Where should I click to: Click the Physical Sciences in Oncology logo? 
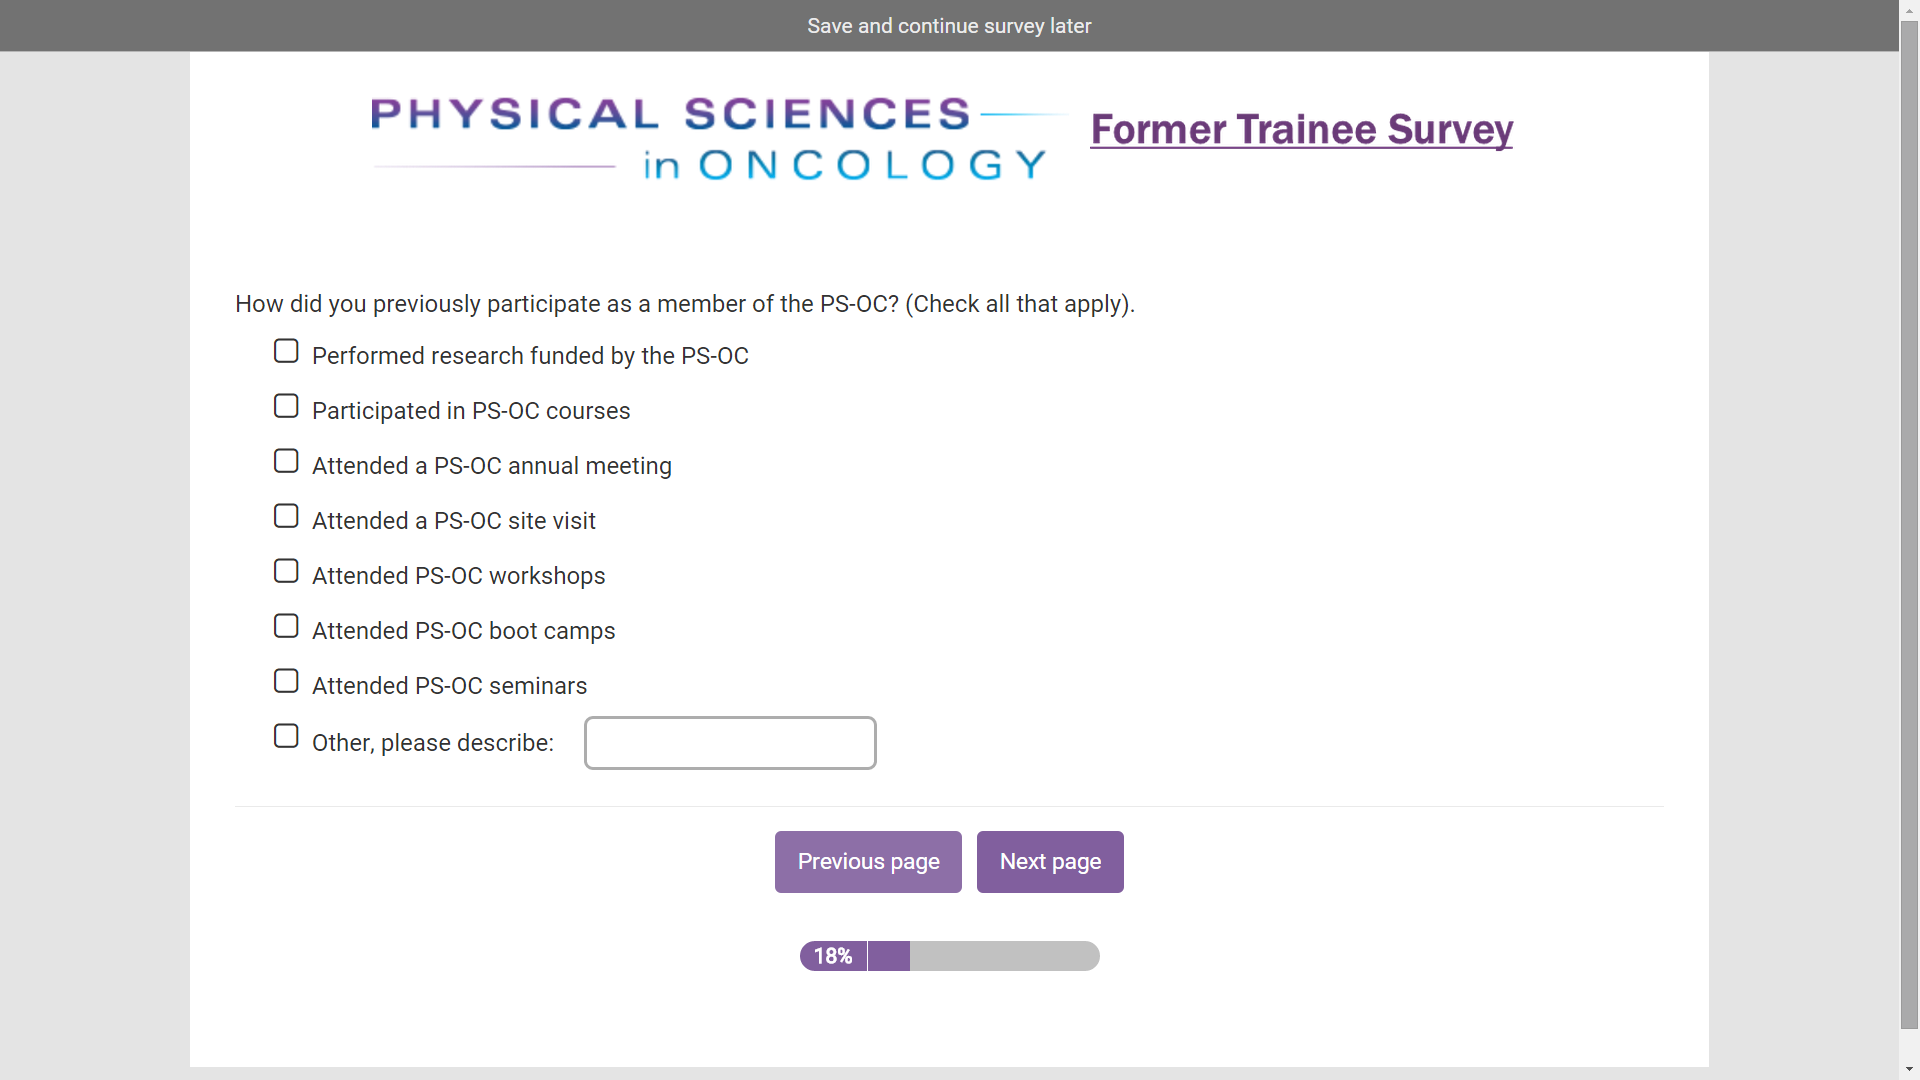tap(710, 139)
